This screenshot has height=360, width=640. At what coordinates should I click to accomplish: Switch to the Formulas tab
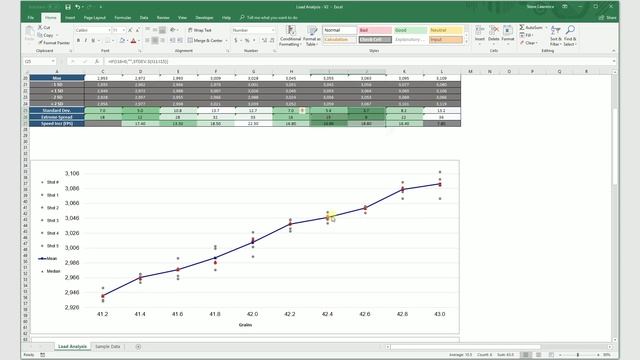click(122, 18)
